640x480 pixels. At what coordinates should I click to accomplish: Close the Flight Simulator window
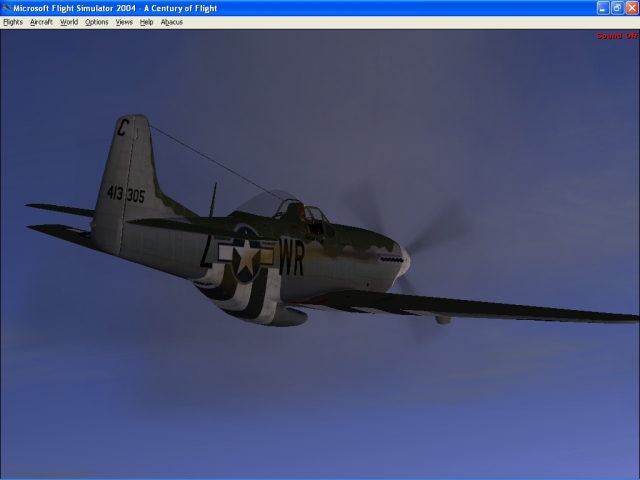(631, 8)
